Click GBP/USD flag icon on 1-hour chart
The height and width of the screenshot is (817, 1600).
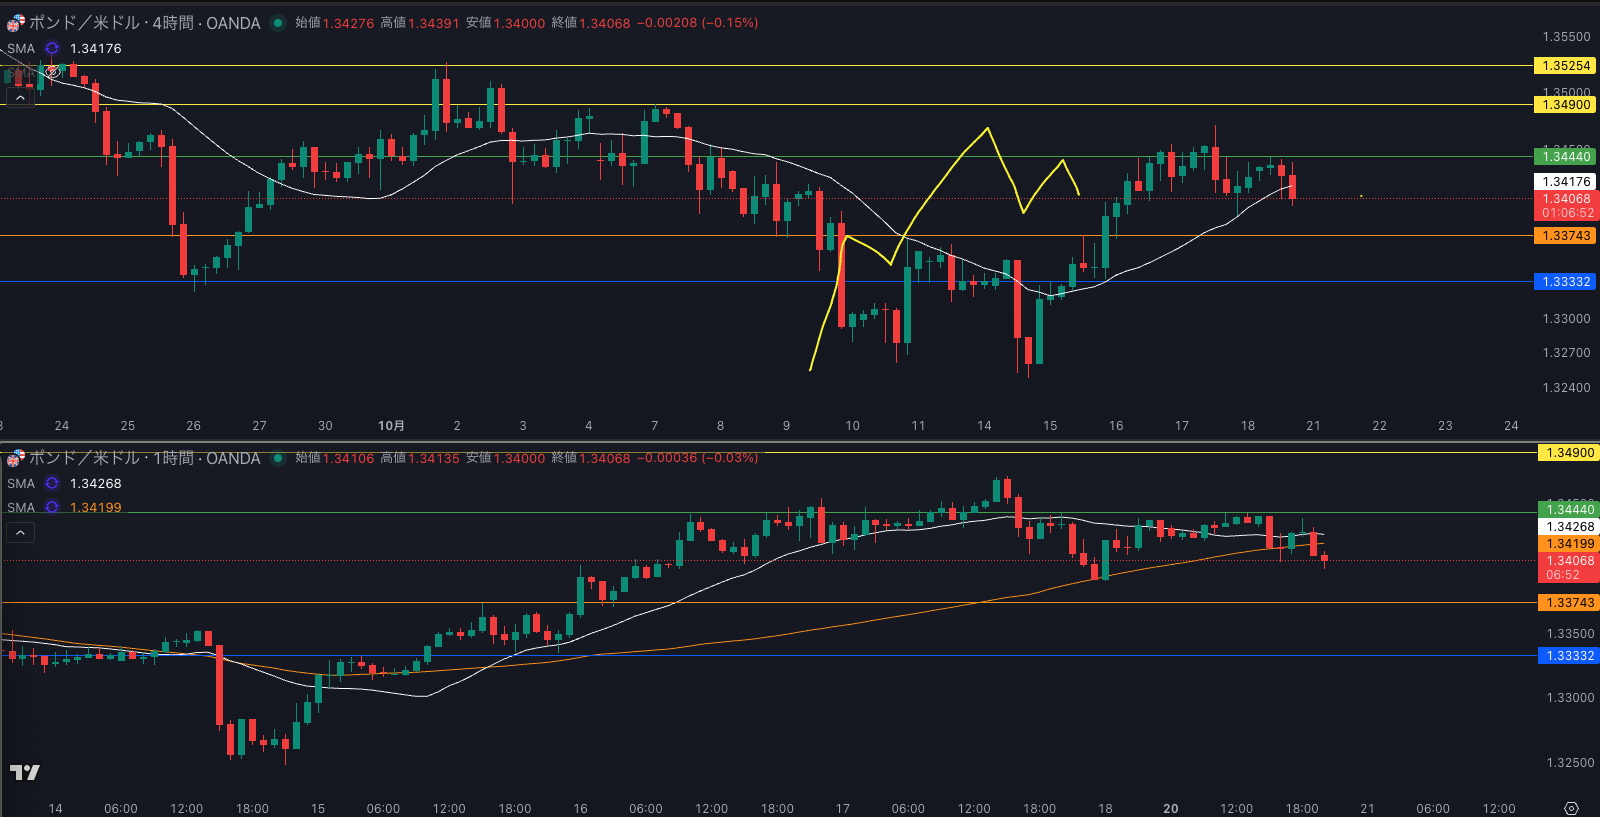click(15, 458)
